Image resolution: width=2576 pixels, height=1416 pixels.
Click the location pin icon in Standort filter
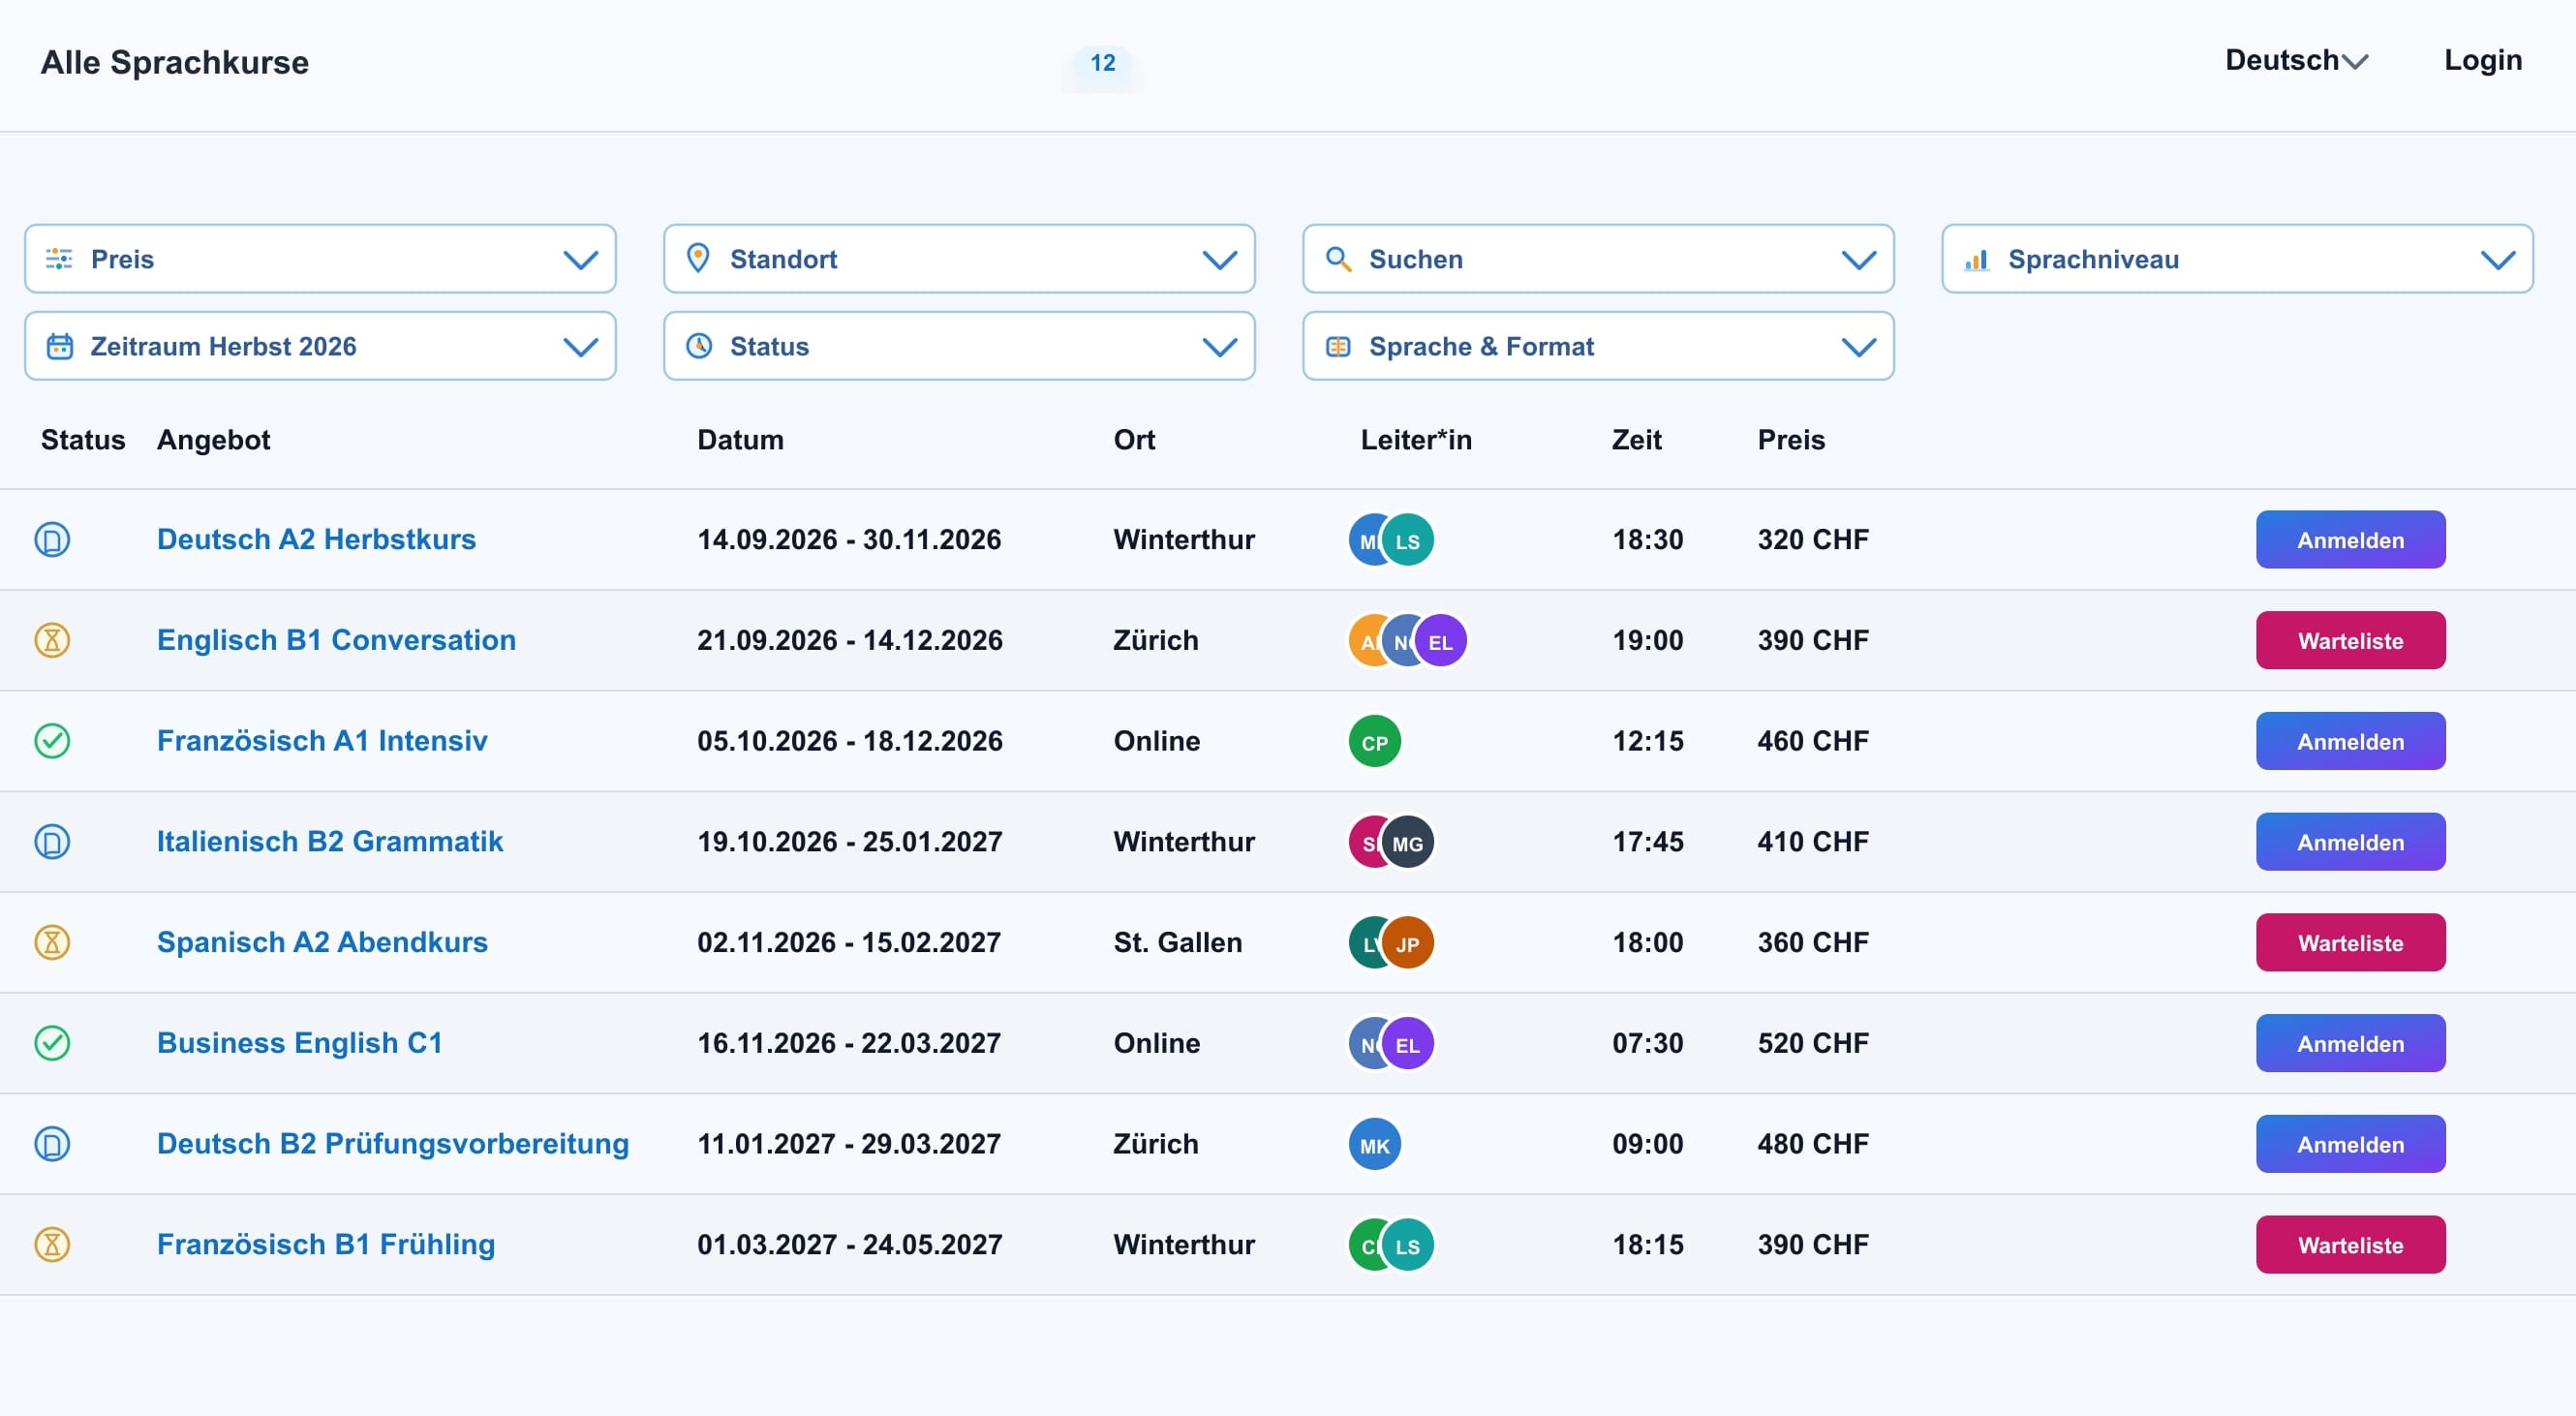698,258
